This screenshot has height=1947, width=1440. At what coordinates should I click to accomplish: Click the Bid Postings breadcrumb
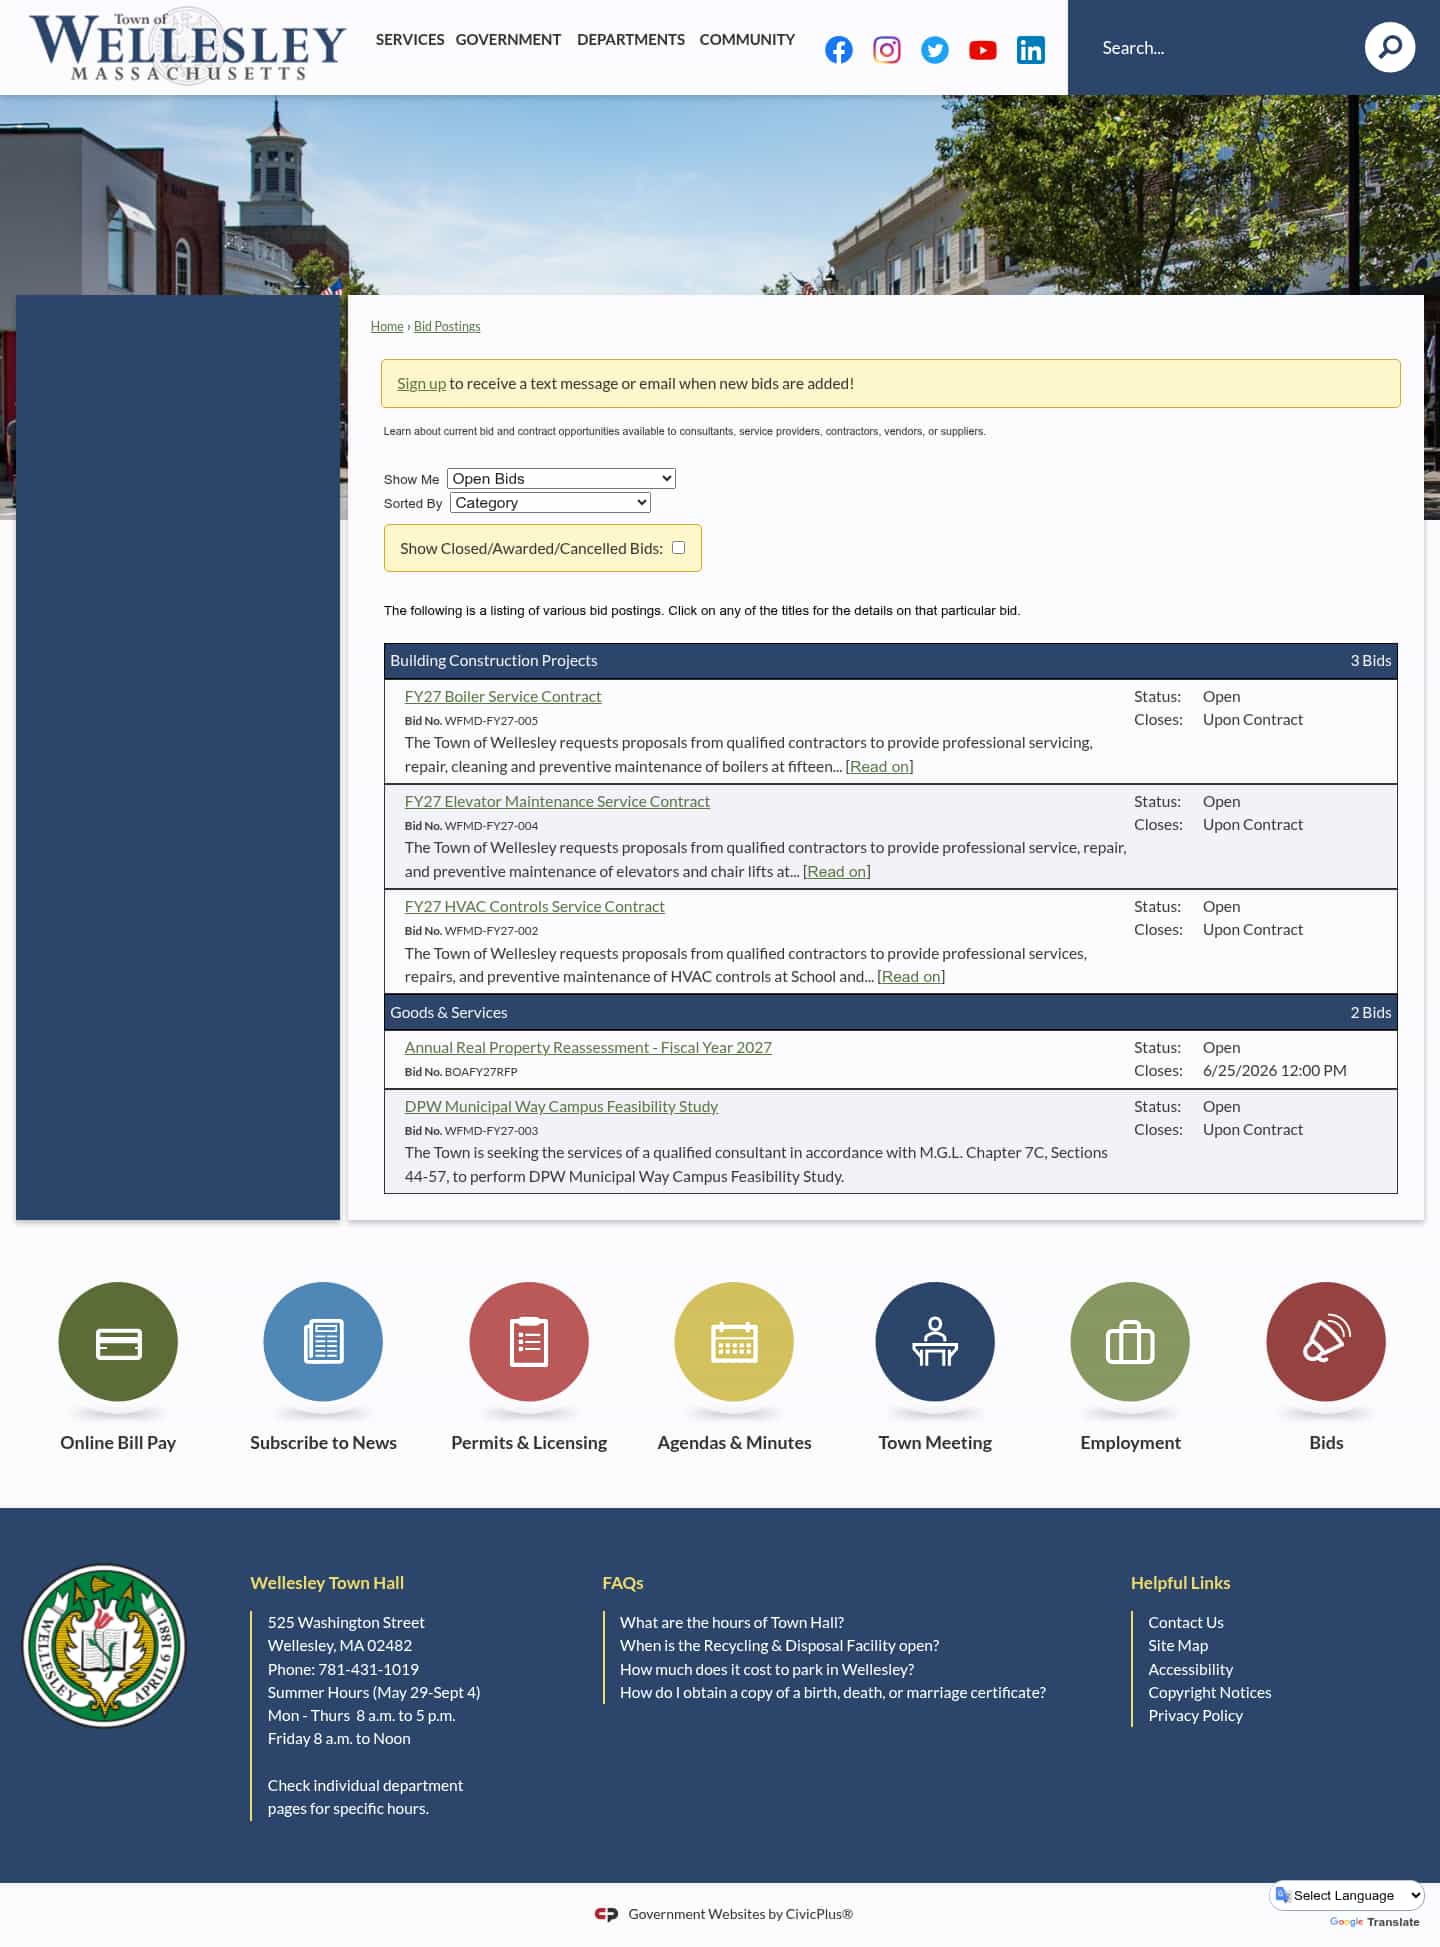pos(447,326)
